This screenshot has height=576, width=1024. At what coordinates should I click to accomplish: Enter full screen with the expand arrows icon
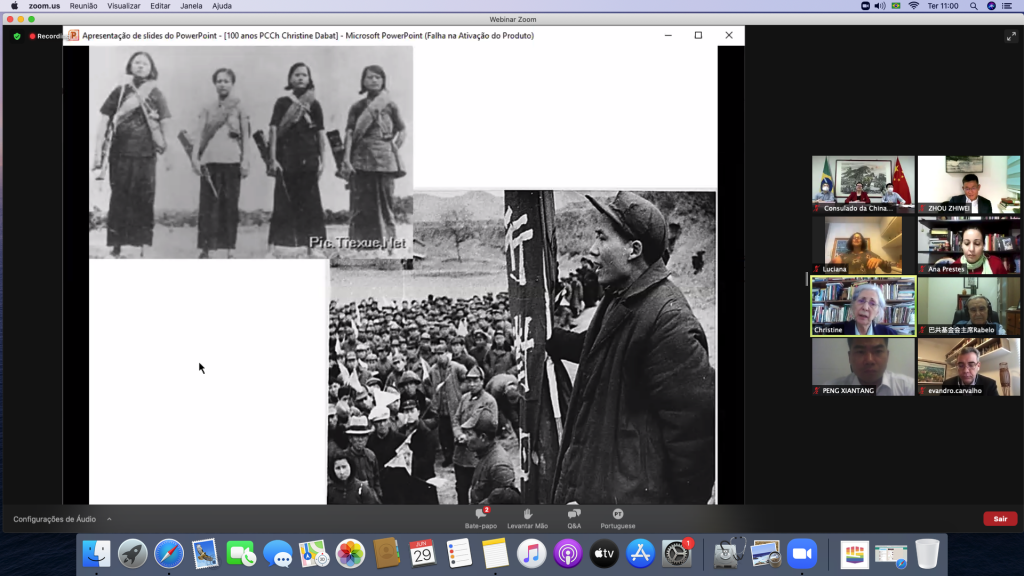tap(1011, 37)
